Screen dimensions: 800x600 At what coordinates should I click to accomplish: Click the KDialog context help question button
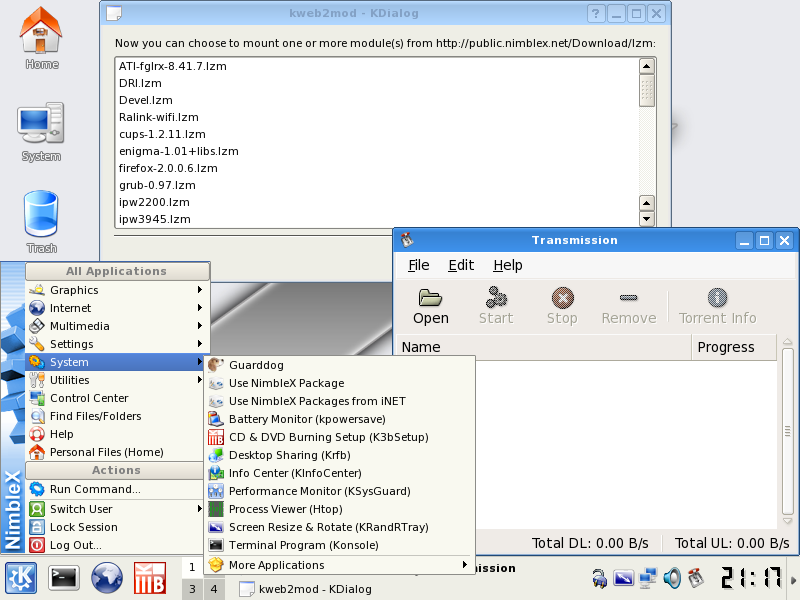[596, 13]
